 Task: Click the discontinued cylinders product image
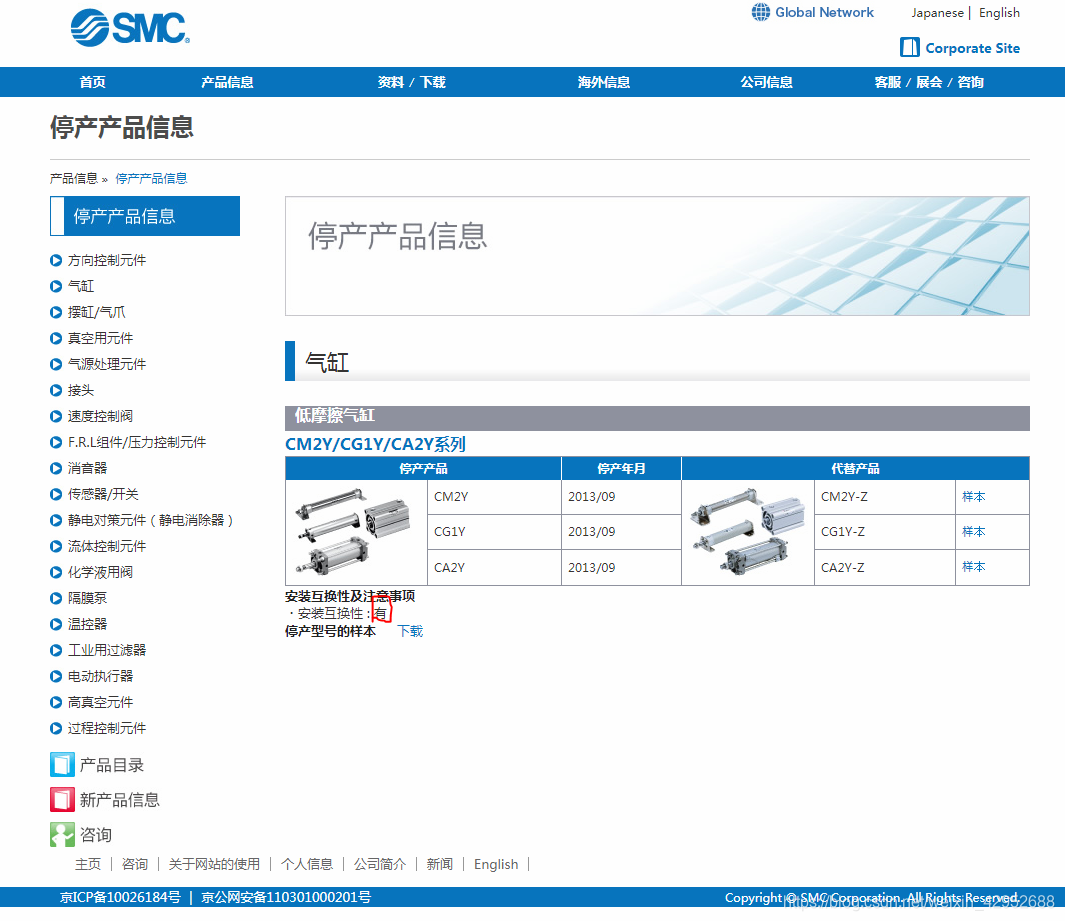[353, 532]
